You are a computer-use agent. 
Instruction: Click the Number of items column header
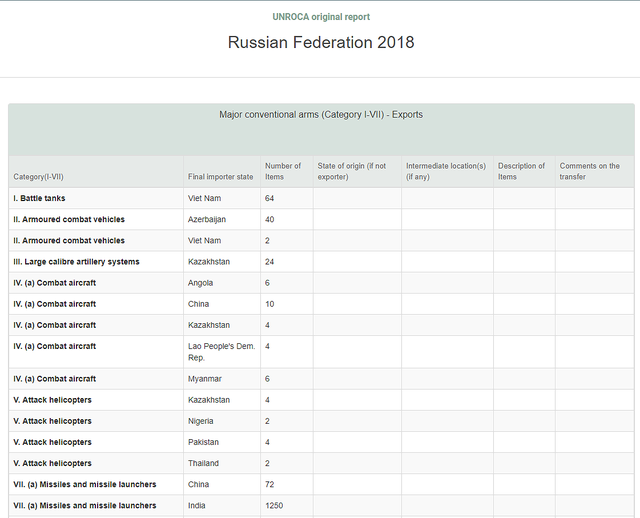(x=283, y=171)
